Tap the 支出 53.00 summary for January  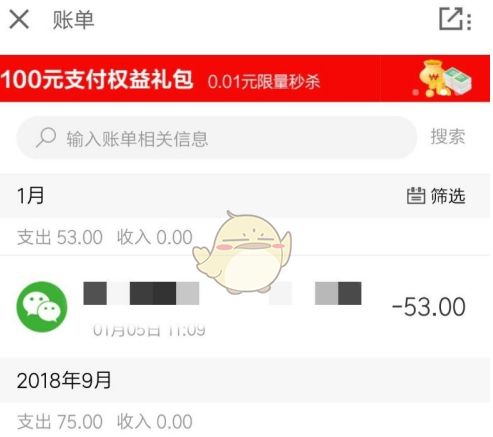pos(60,237)
